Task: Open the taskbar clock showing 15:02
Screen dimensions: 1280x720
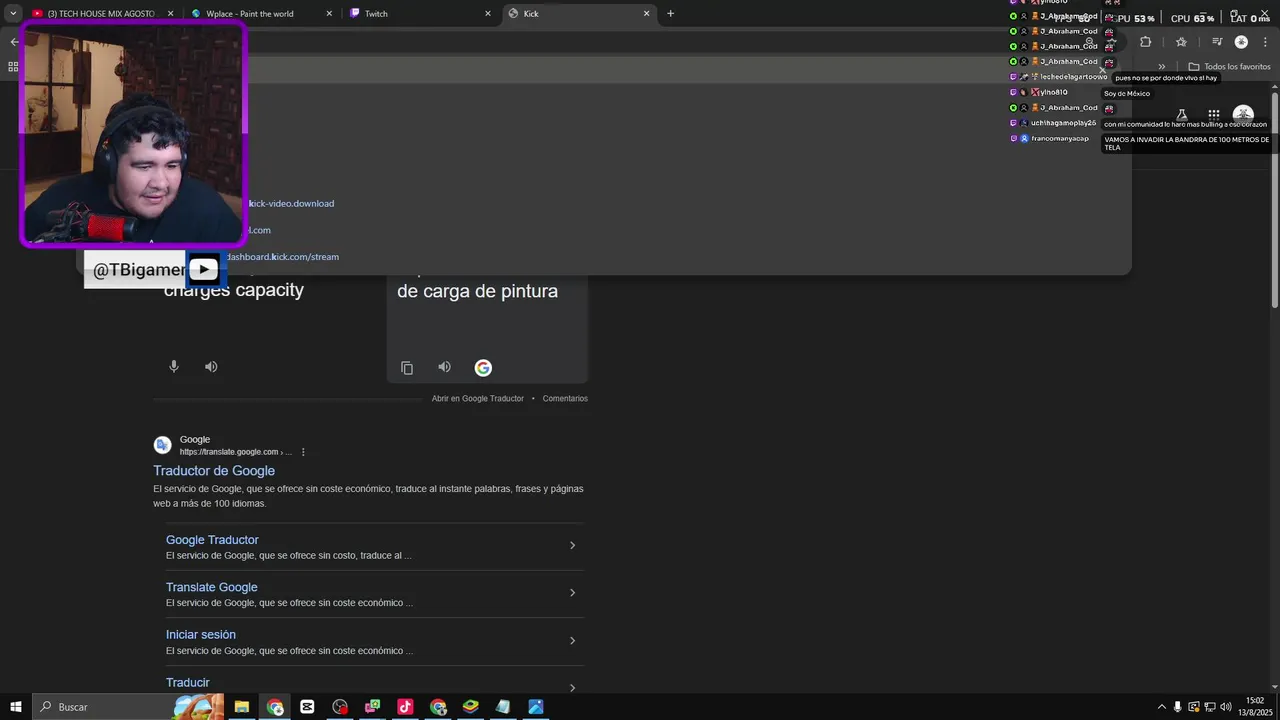Action: click(x=1255, y=707)
